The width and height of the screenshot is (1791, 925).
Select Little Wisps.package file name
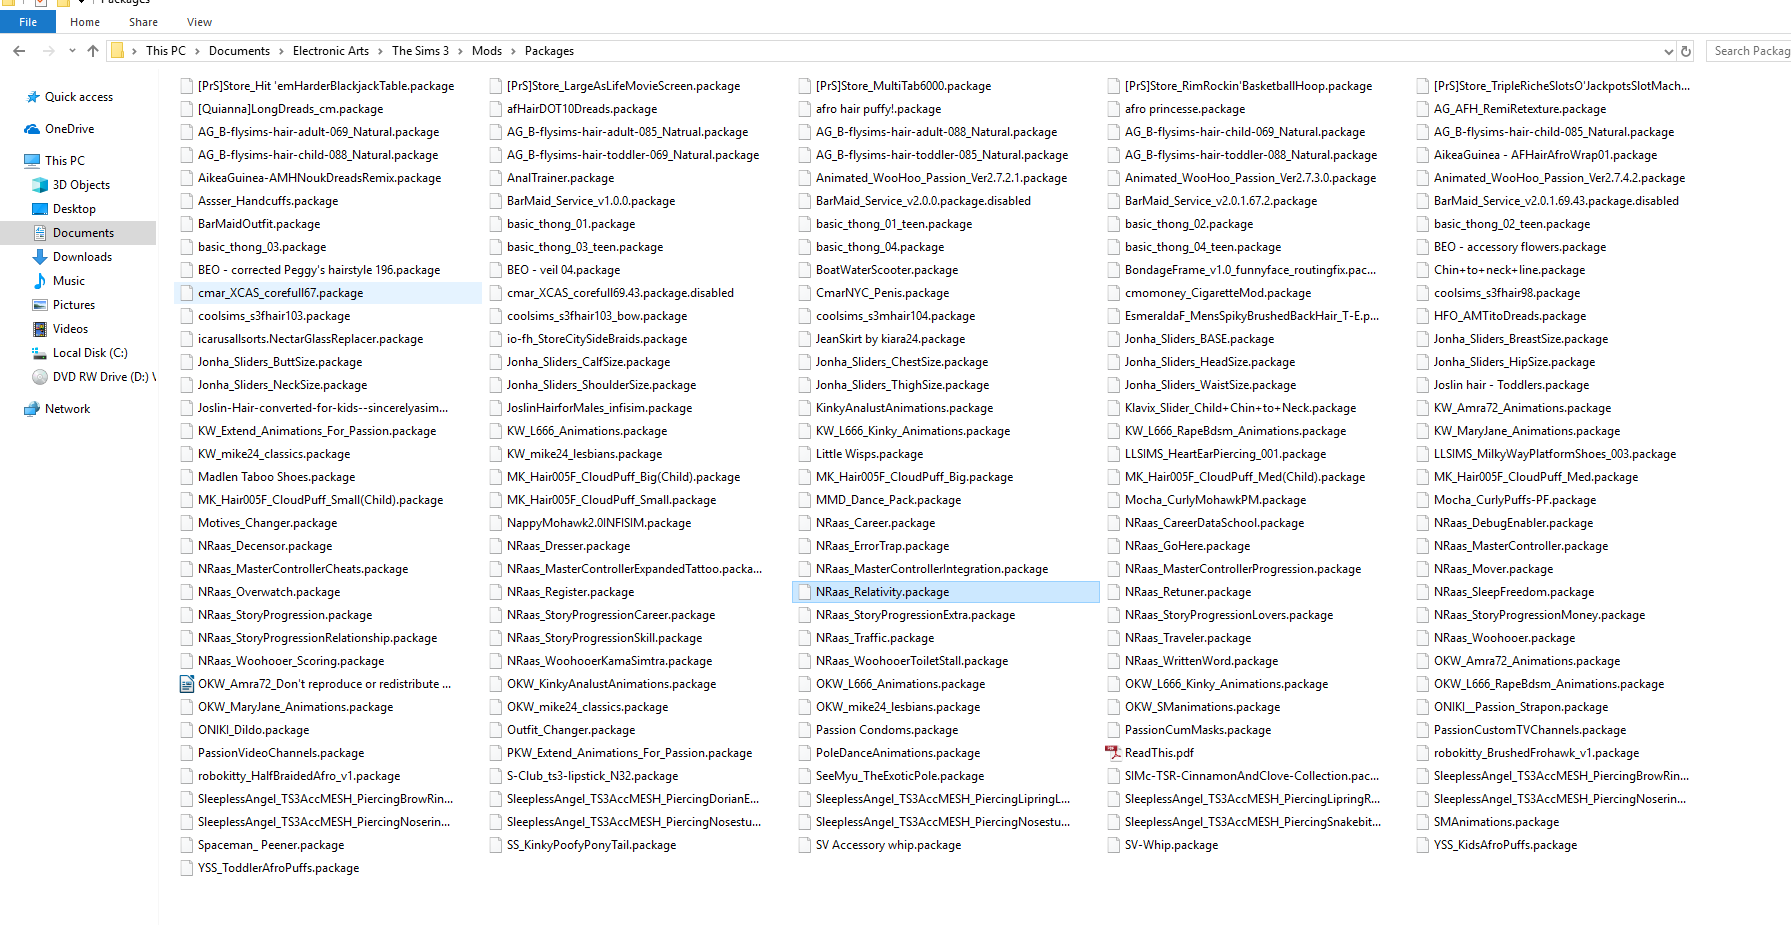click(x=869, y=454)
